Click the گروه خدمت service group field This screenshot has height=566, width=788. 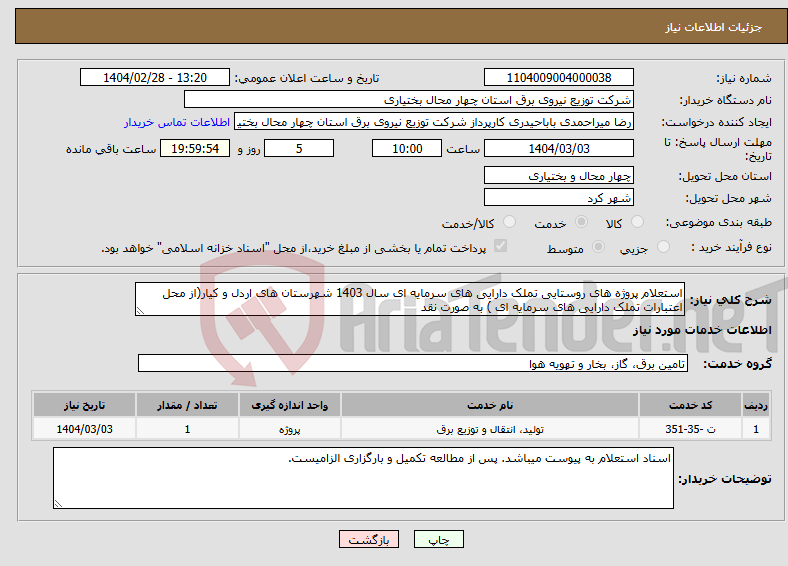pyautogui.click(x=413, y=363)
